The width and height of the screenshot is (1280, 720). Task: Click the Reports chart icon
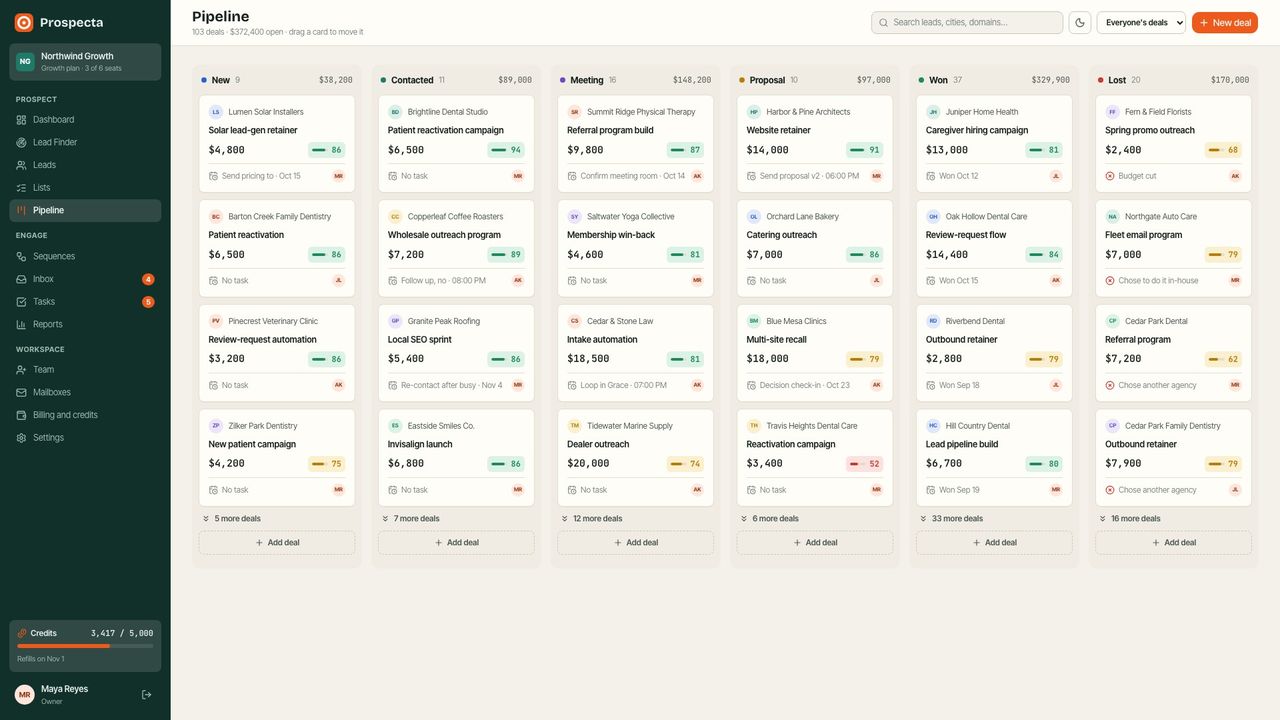22,324
